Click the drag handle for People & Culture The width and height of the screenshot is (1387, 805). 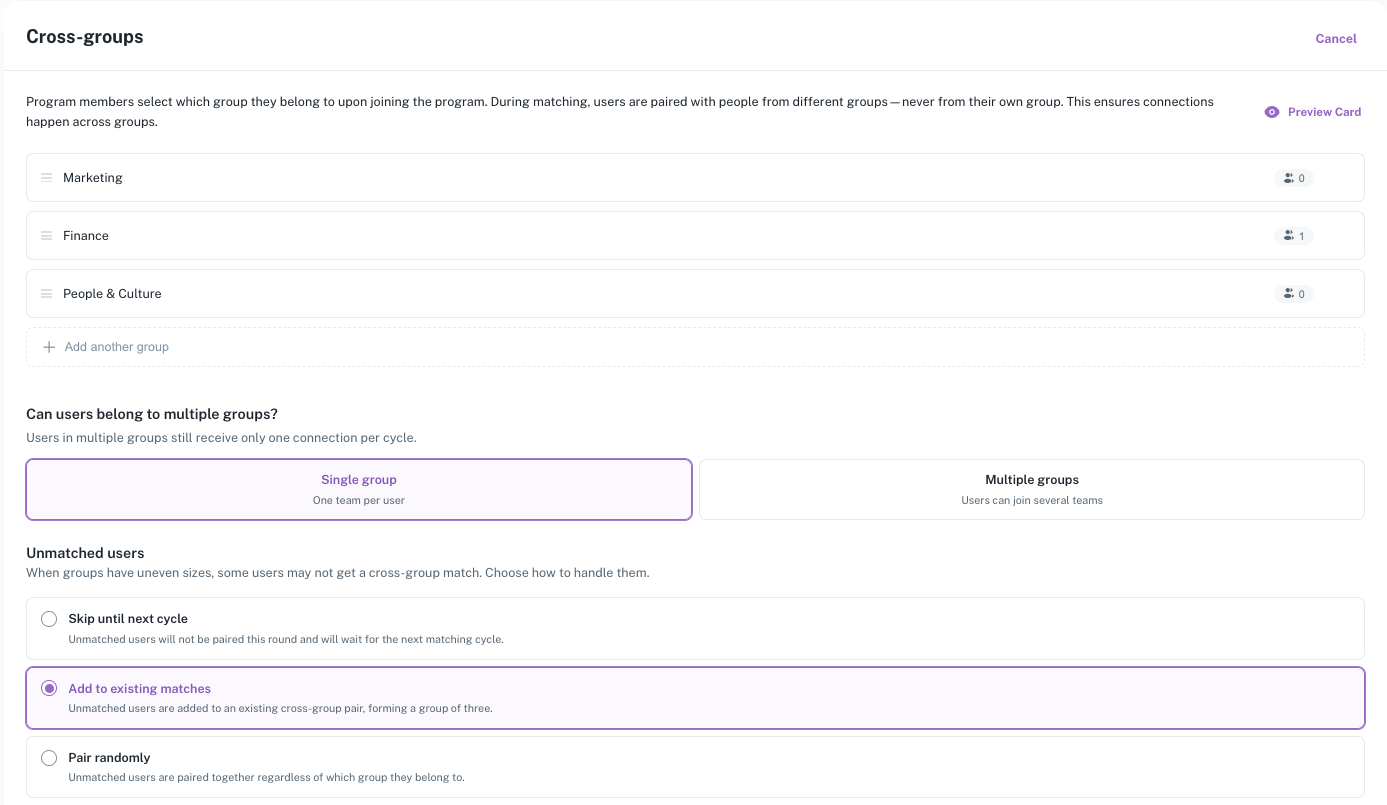coord(46,294)
